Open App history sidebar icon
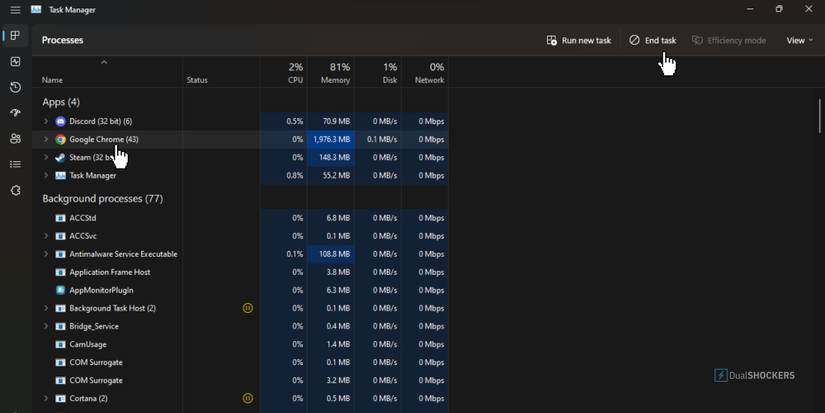This screenshot has height=413, width=825. (15, 87)
